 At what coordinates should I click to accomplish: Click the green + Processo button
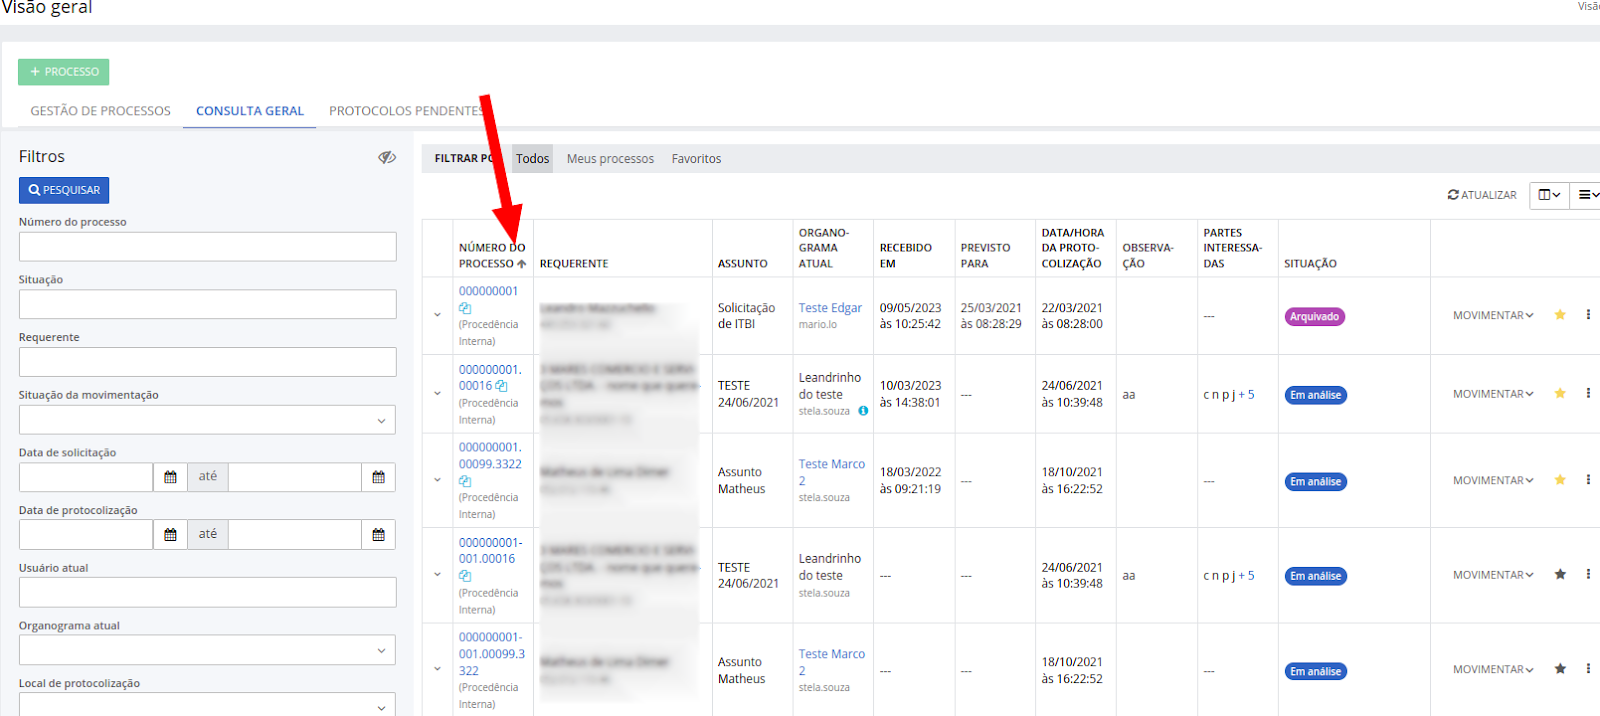pos(63,72)
